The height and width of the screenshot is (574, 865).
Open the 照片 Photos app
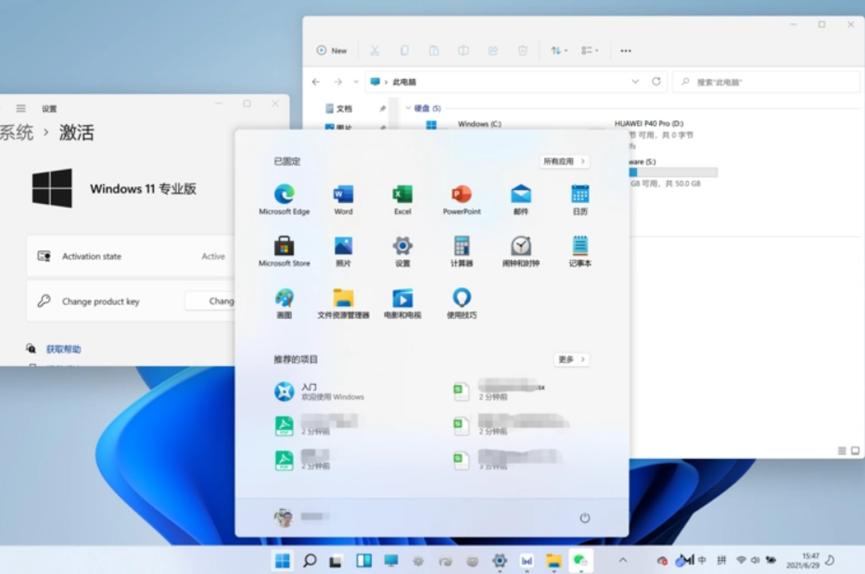[x=343, y=251]
